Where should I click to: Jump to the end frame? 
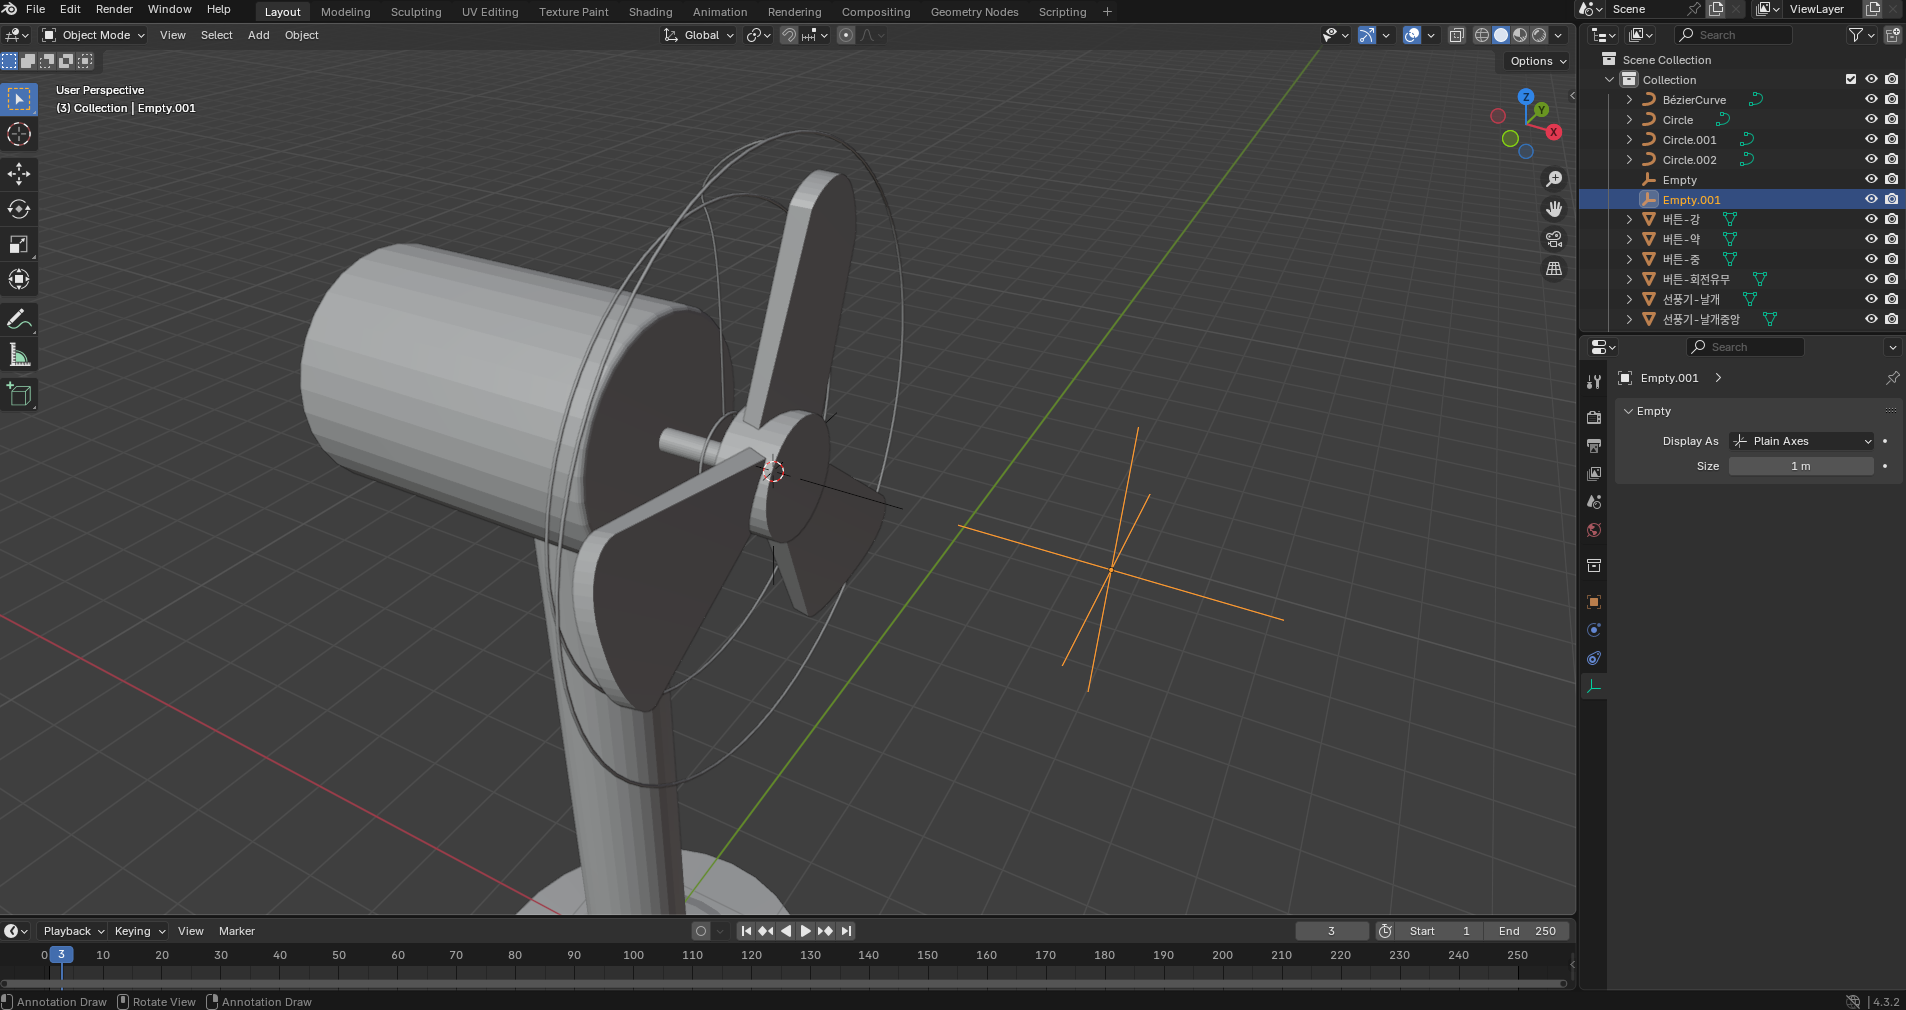coord(846,931)
